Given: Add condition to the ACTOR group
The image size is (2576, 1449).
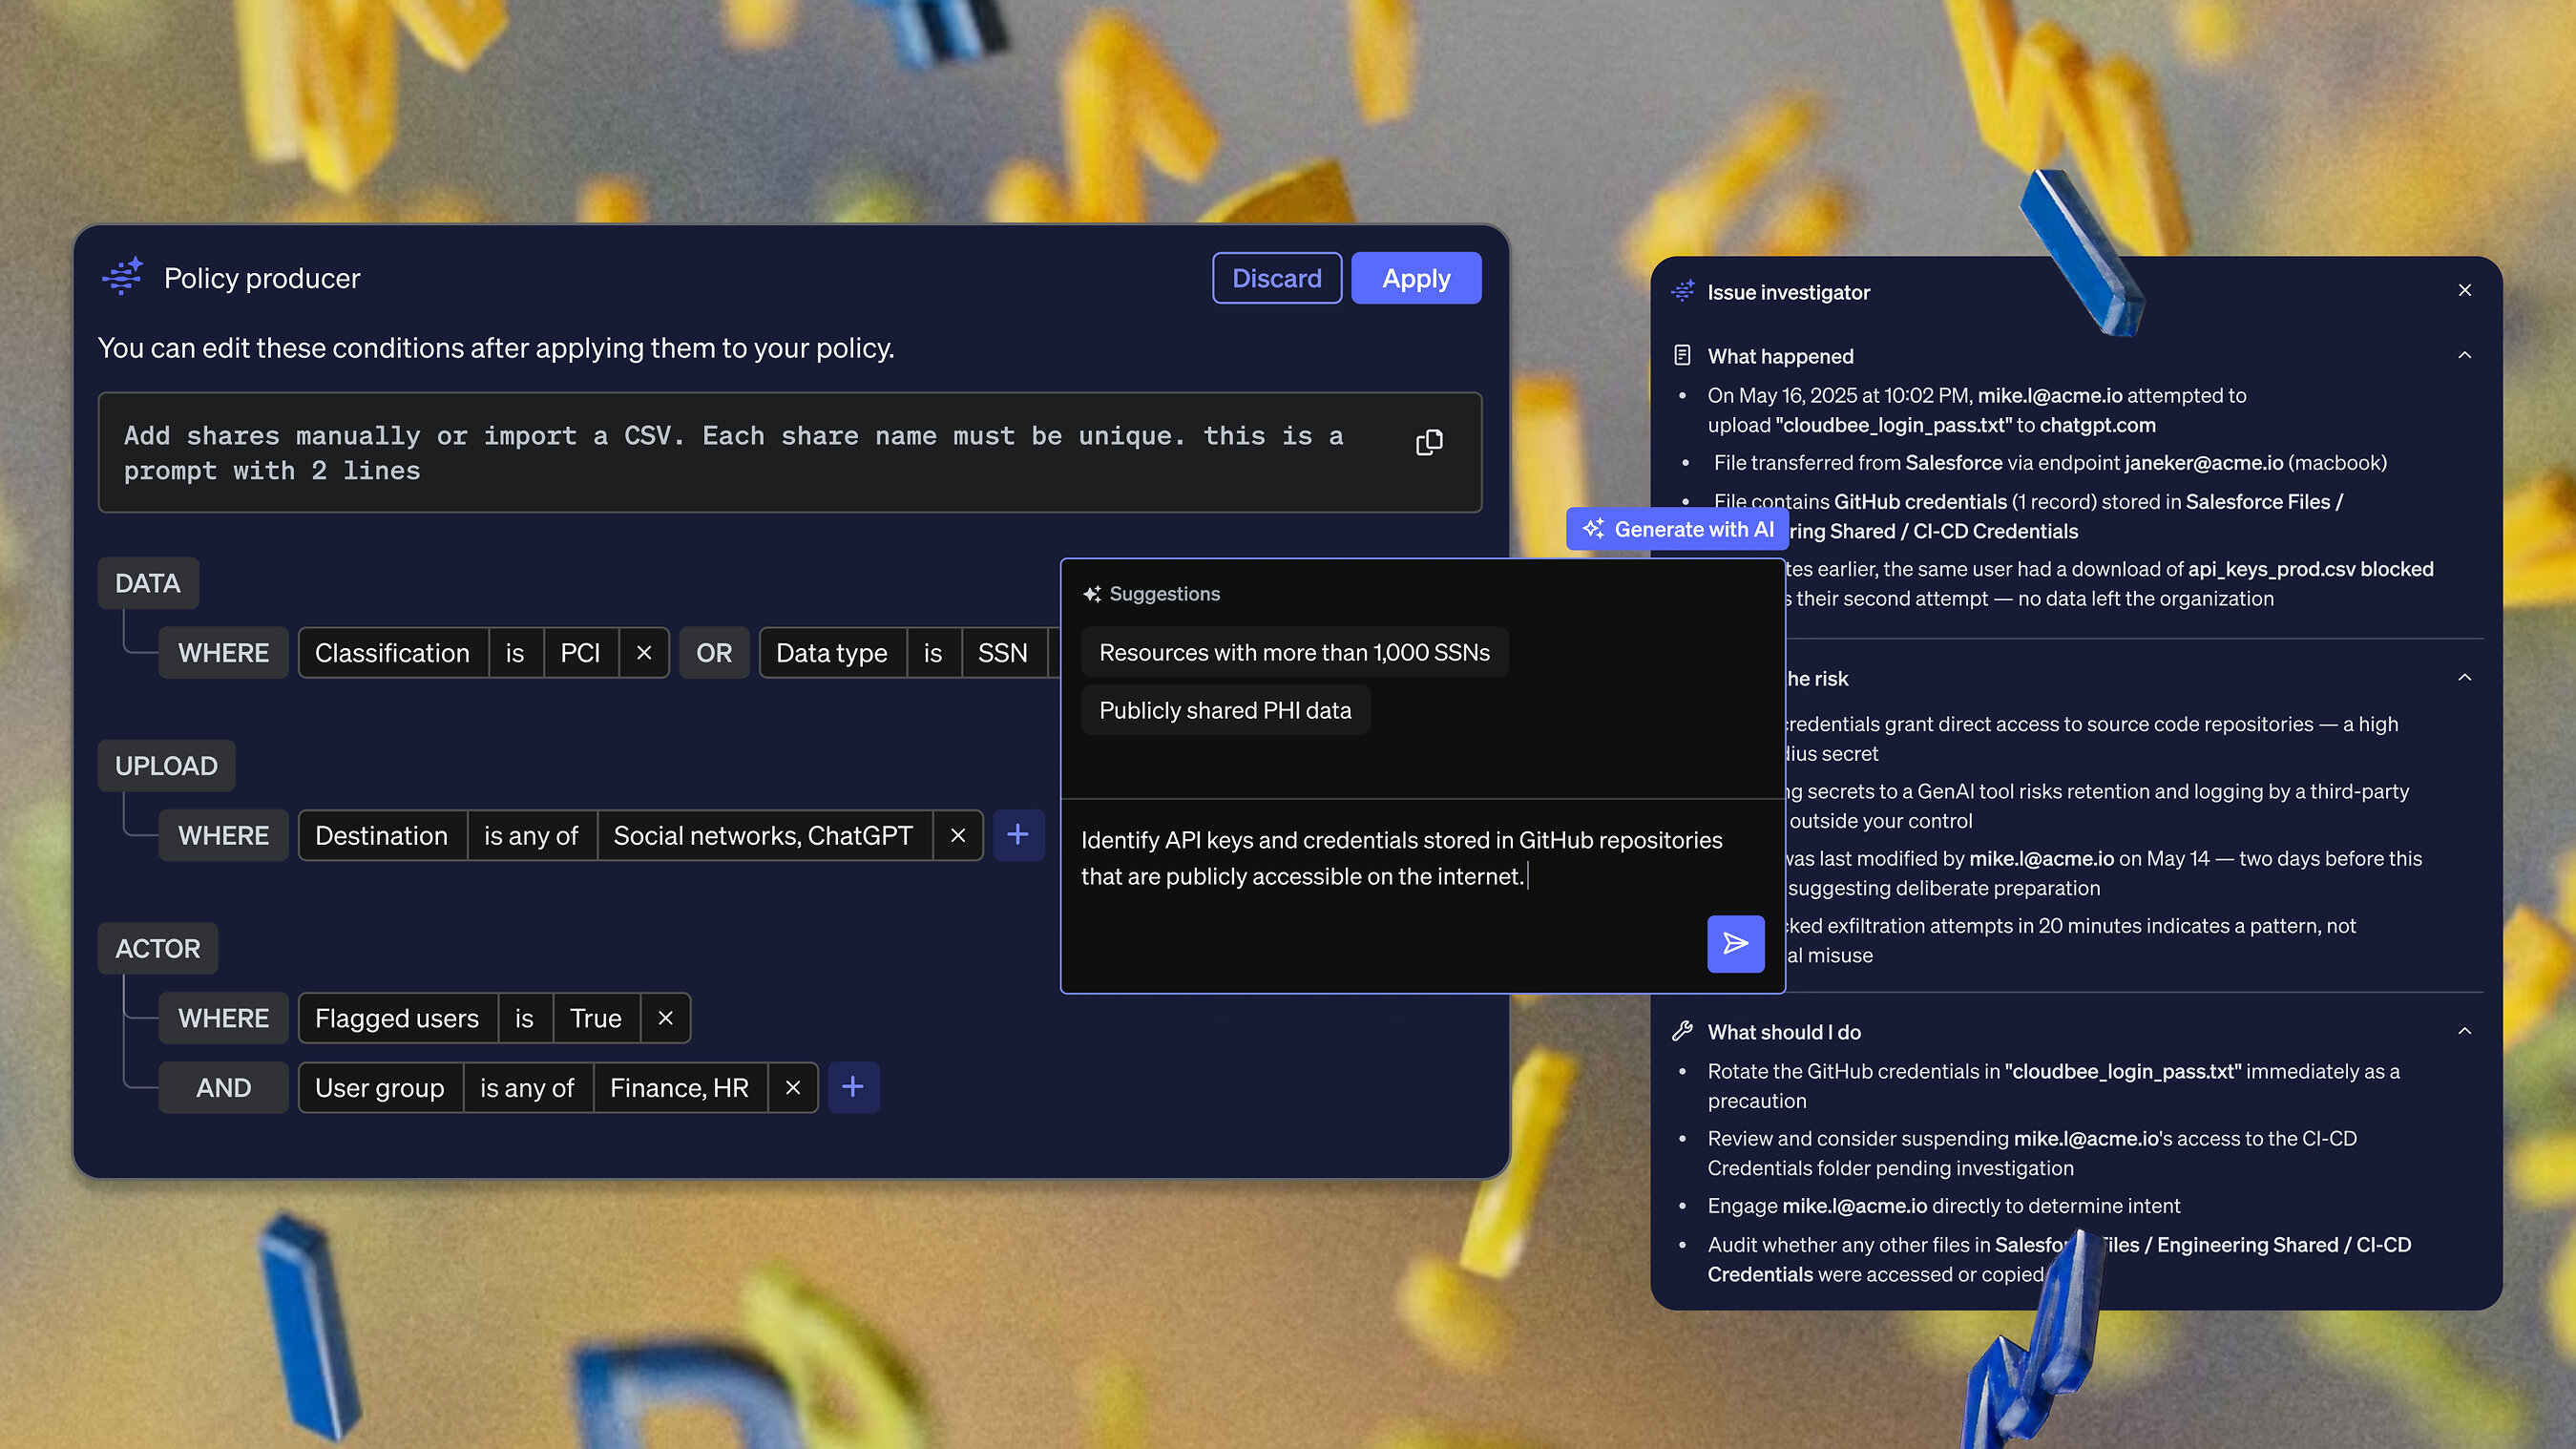Looking at the screenshot, I should coord(853,1087).
